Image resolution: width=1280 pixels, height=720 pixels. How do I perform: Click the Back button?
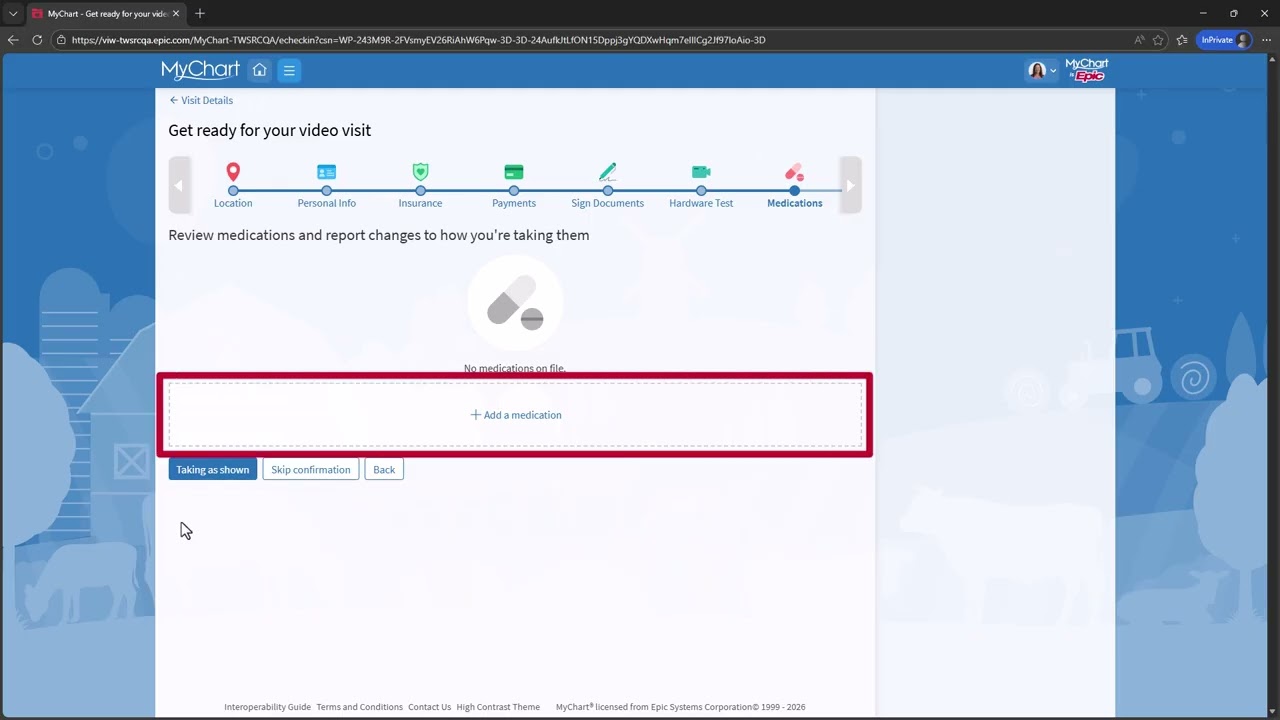384,470
